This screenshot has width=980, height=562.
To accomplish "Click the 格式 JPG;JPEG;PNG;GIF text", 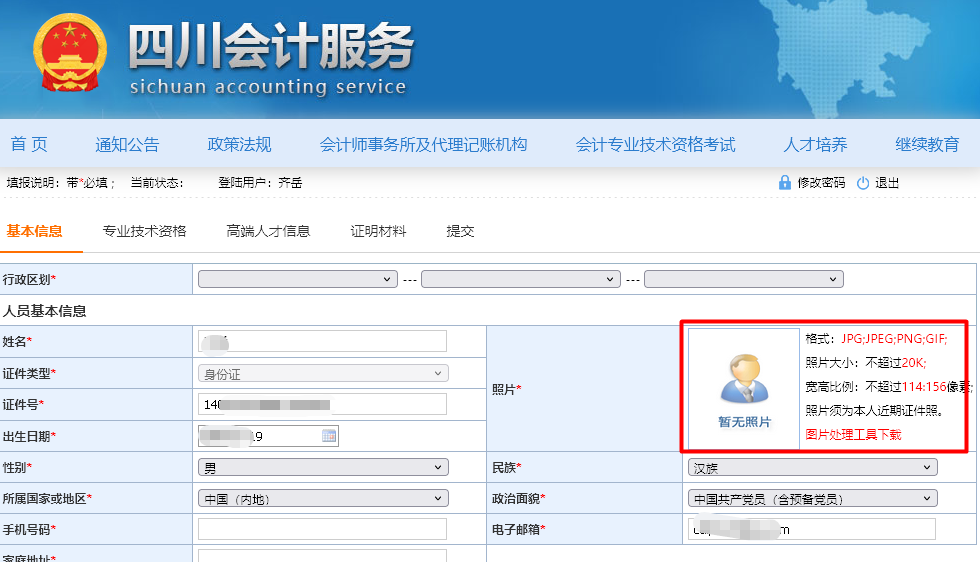I will point(876,339).
